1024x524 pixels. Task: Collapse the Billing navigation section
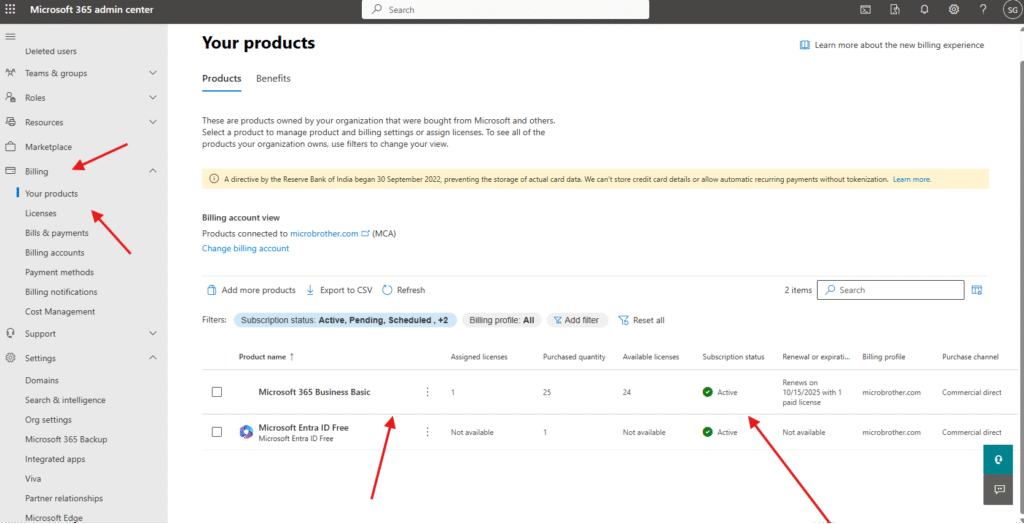pos(153,171)
